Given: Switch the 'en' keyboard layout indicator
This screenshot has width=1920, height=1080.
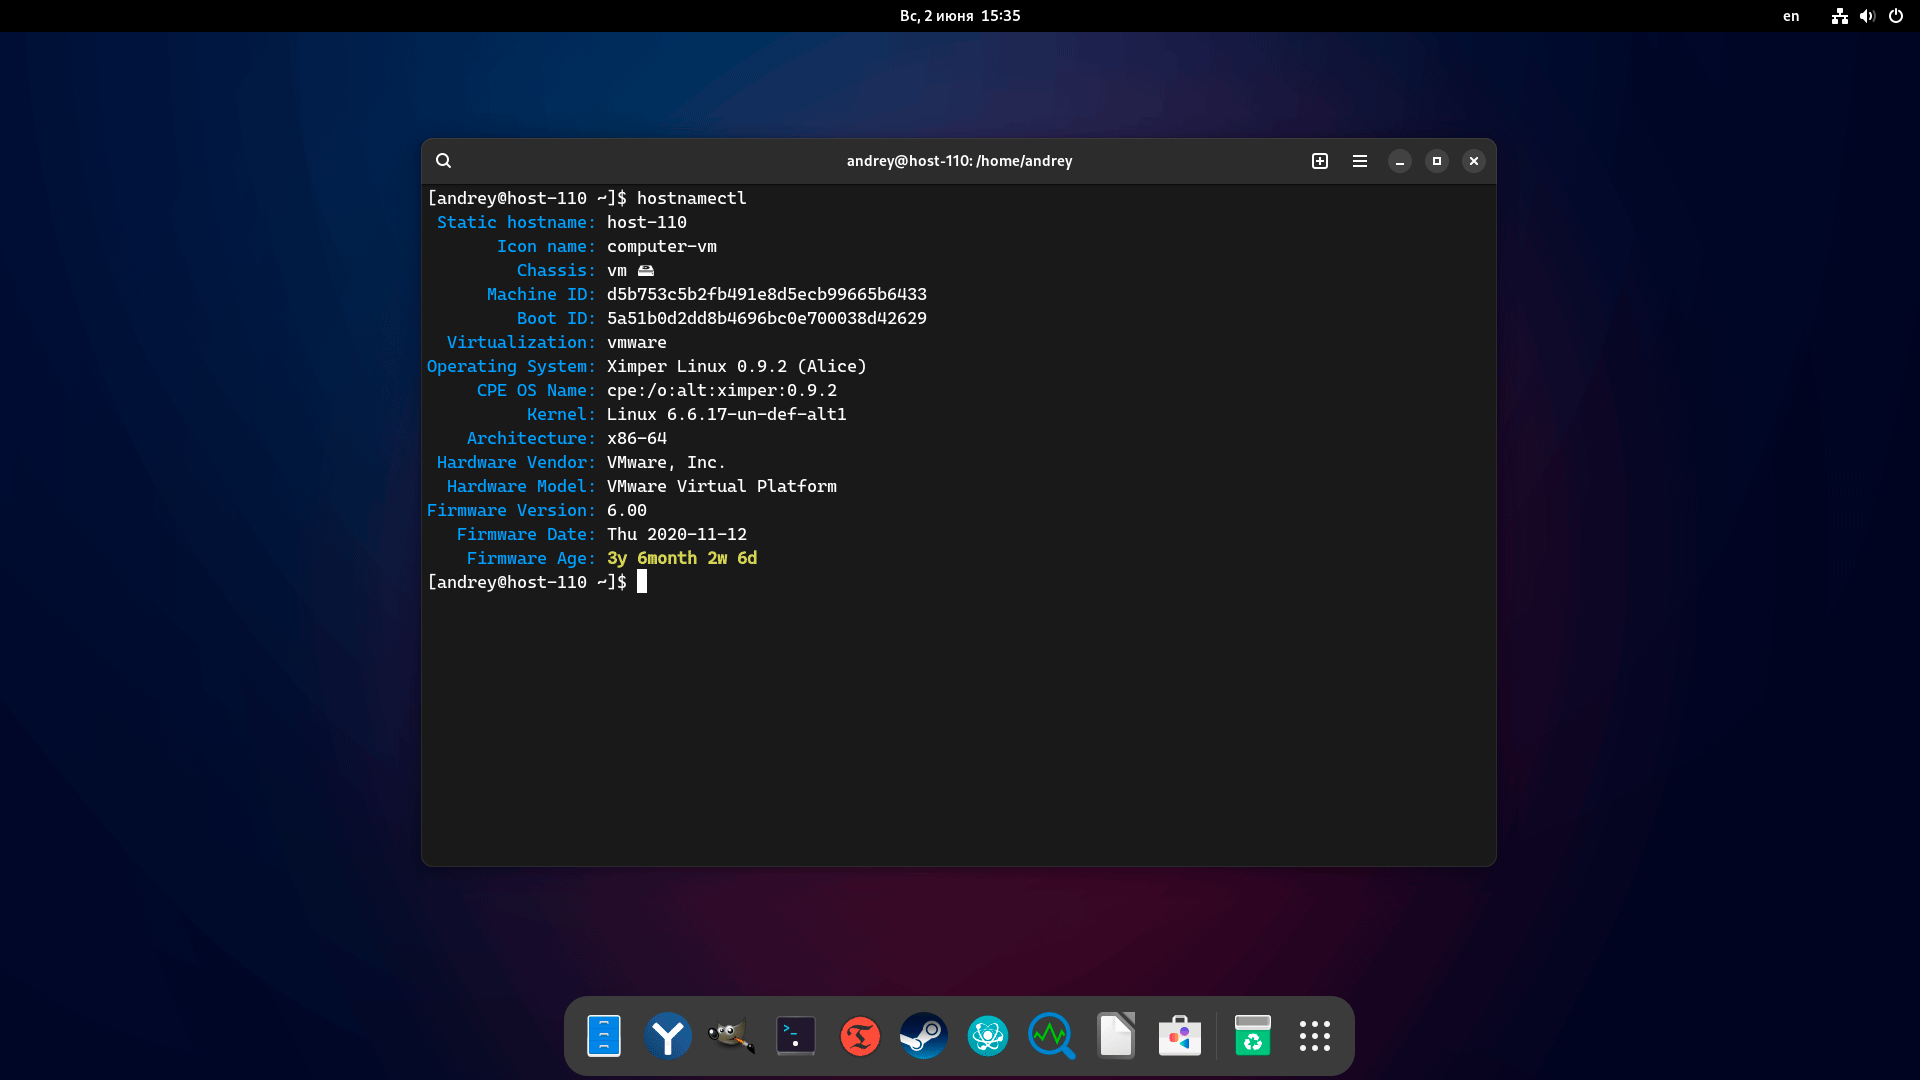Looking at the screenshot, I should click(x=1791, y=16).
